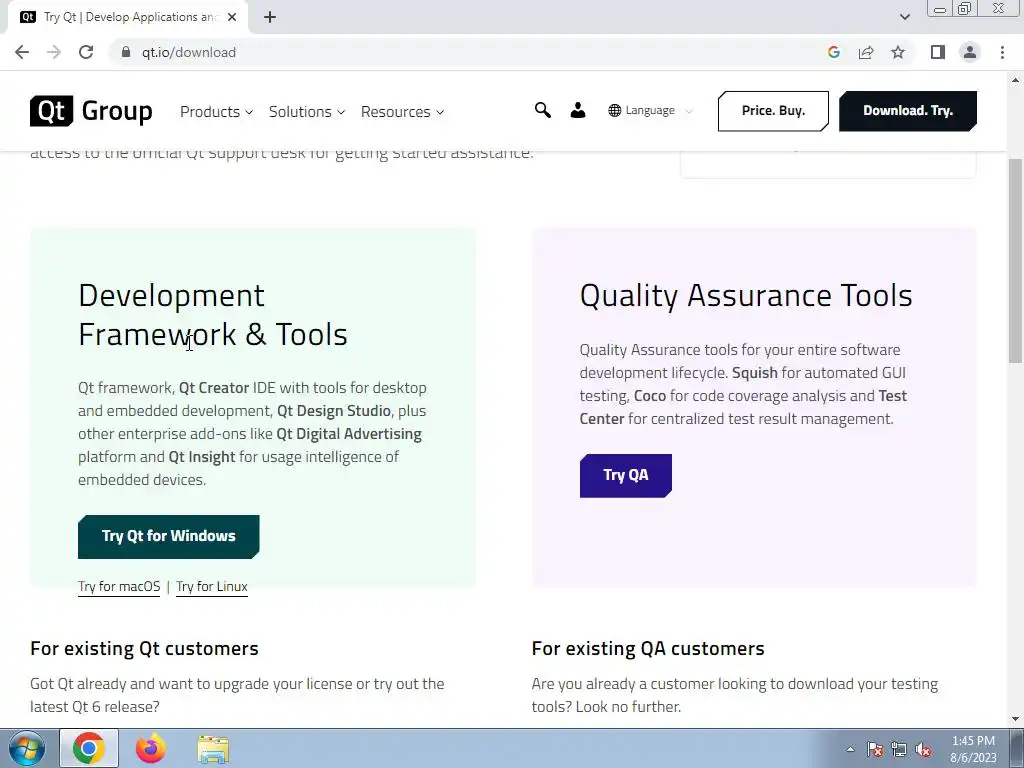1024x768 pixels.
Task: Click the For existing QA customers heading
Action: click(x=648, y=648)
